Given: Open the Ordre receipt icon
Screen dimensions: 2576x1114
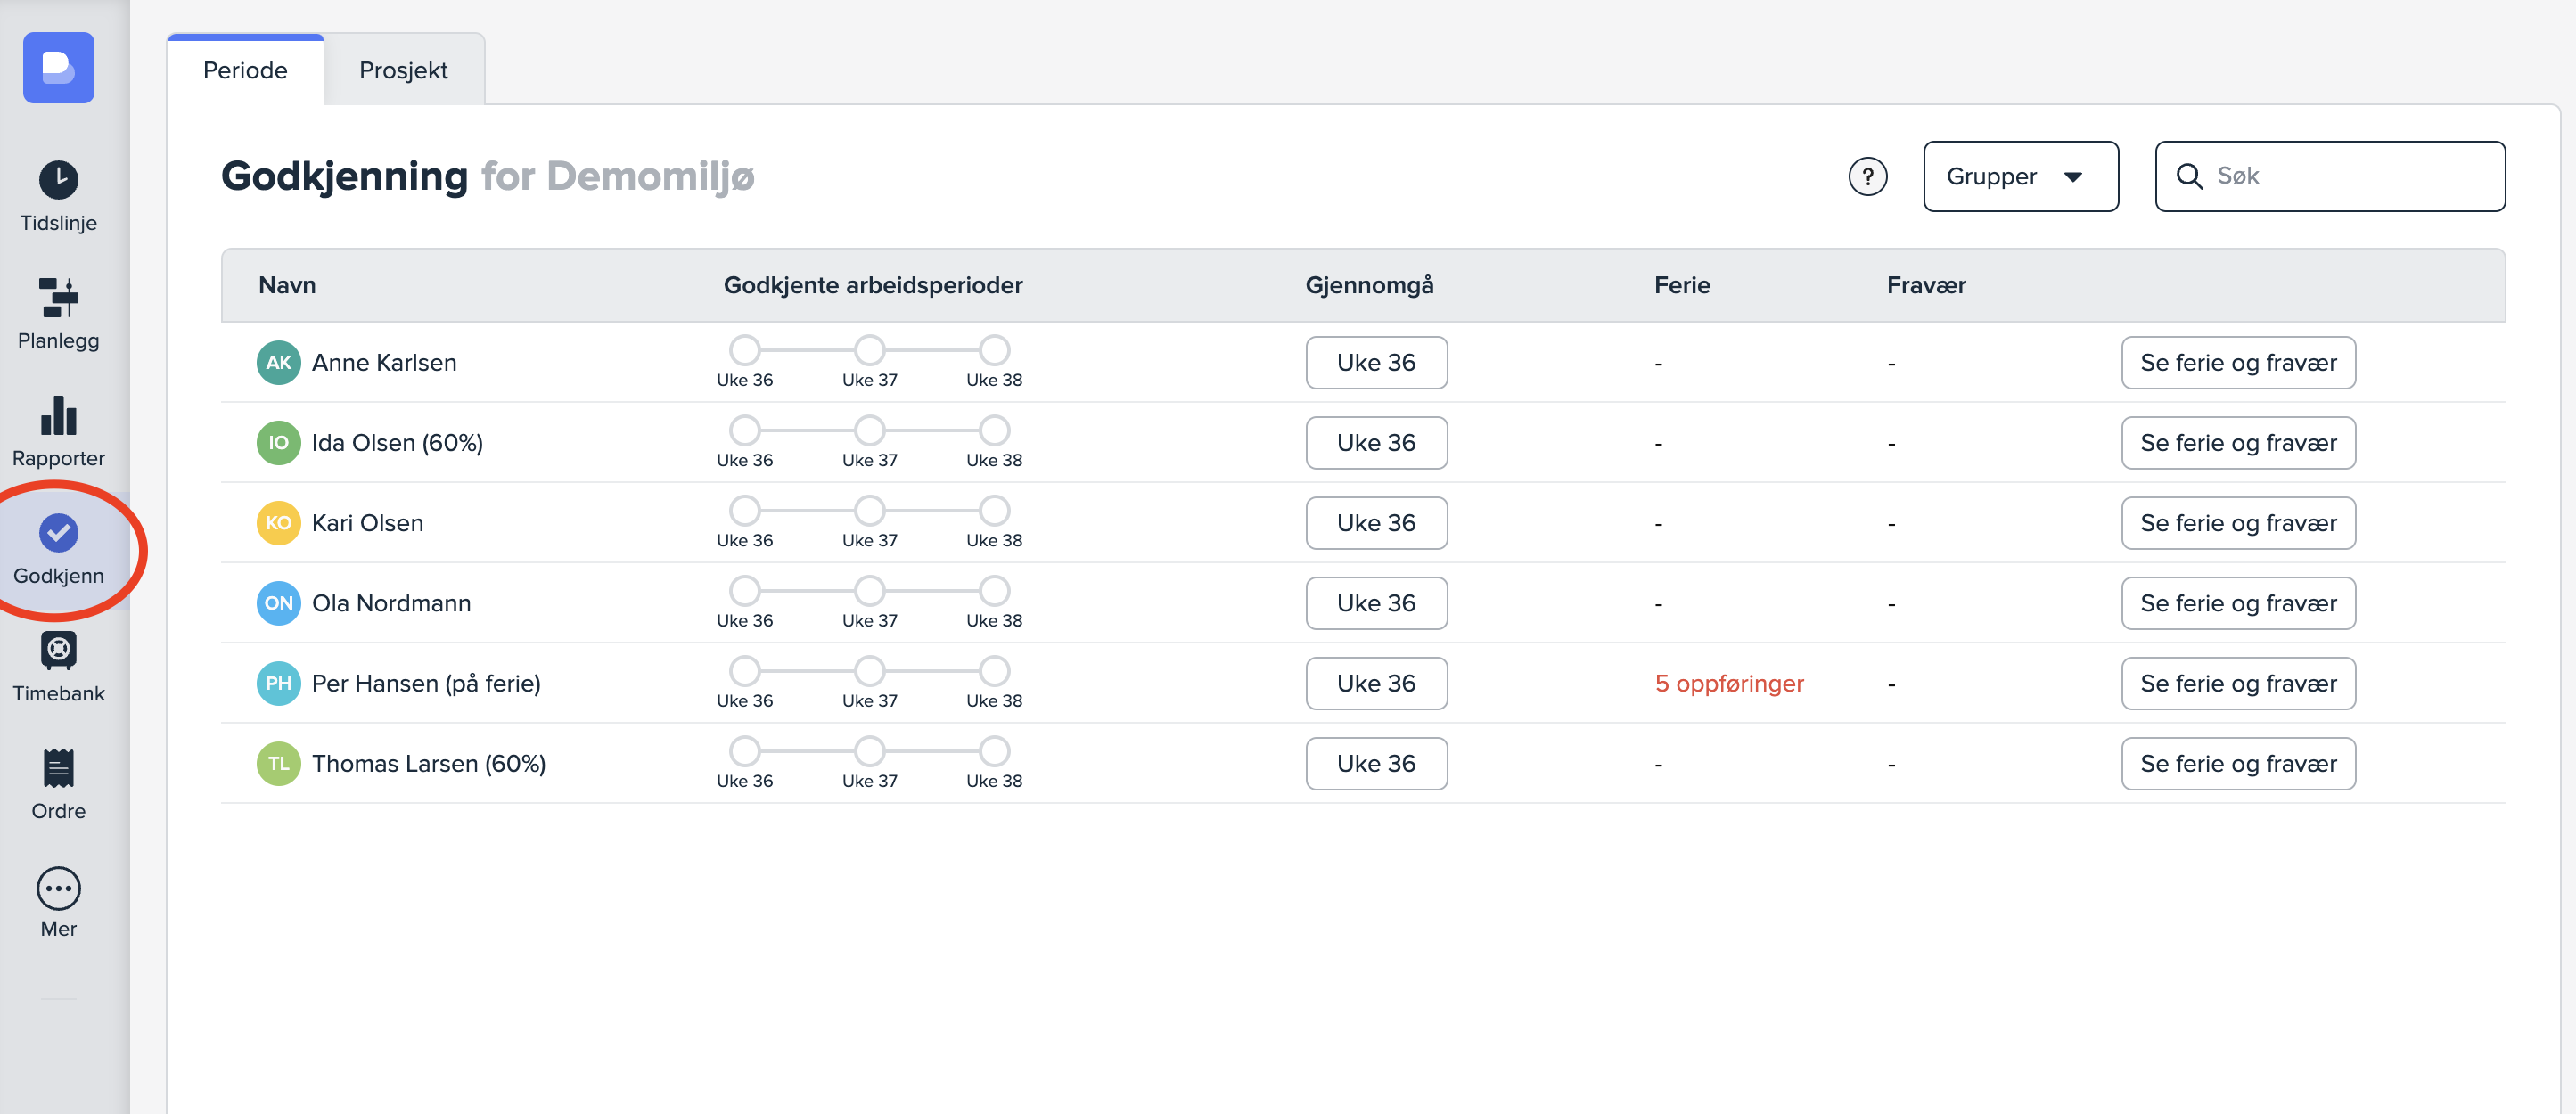Looking at the screenshot, I should pos(58,768).
